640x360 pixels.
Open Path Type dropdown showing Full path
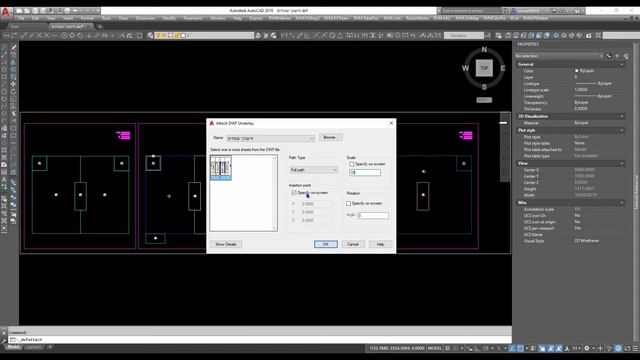313,170
